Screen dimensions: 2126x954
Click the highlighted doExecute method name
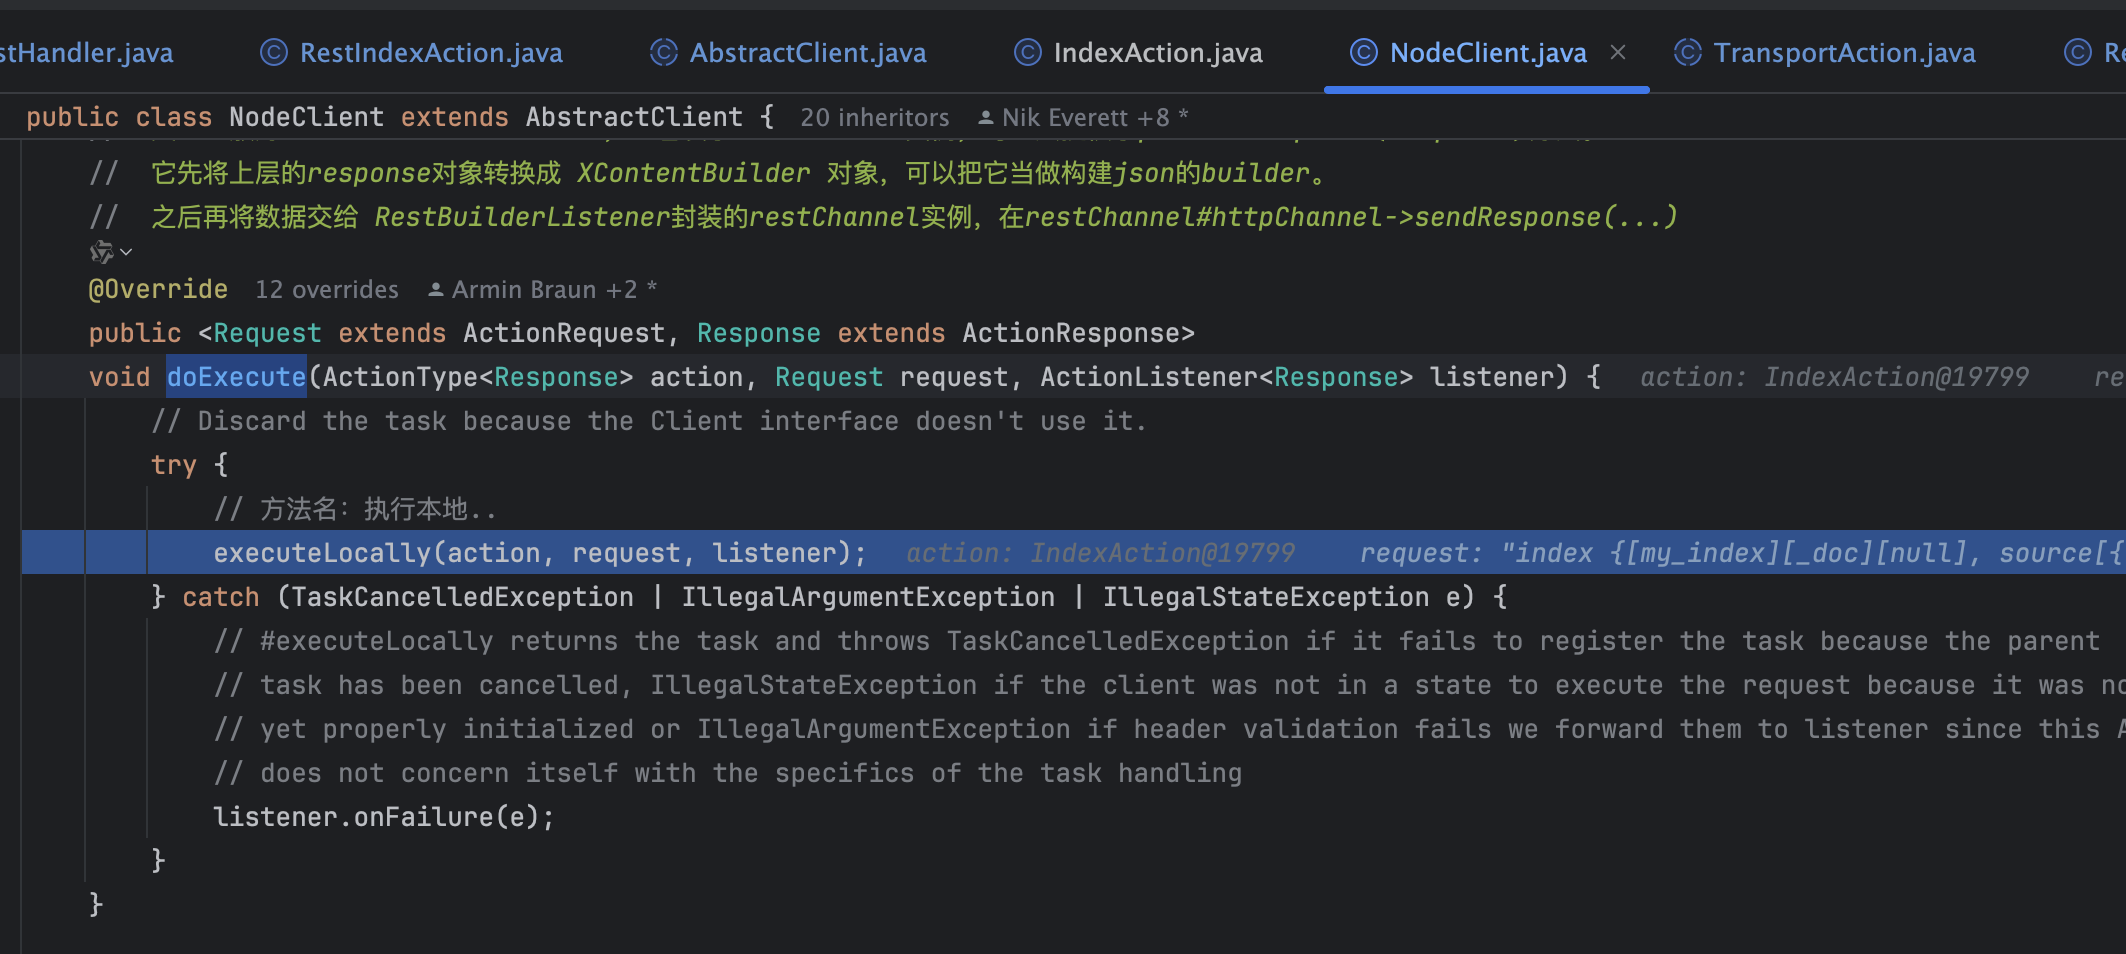click(236, 377)
